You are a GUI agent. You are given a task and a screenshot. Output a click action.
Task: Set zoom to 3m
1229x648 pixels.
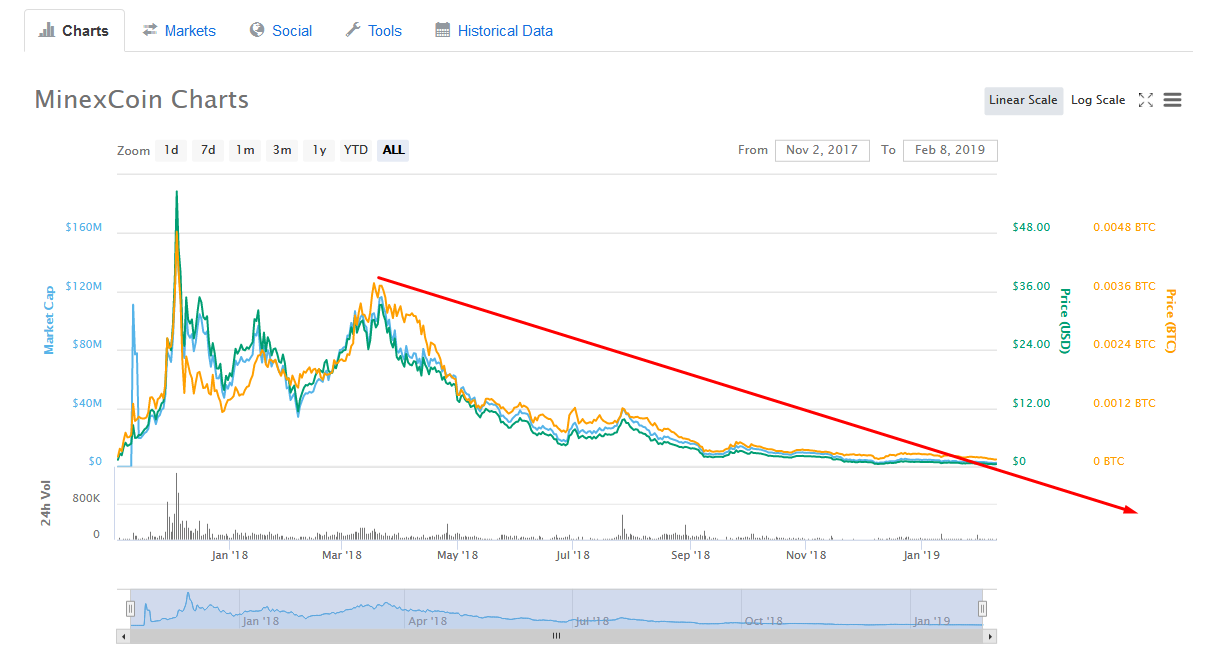click(x=282, y=150)
